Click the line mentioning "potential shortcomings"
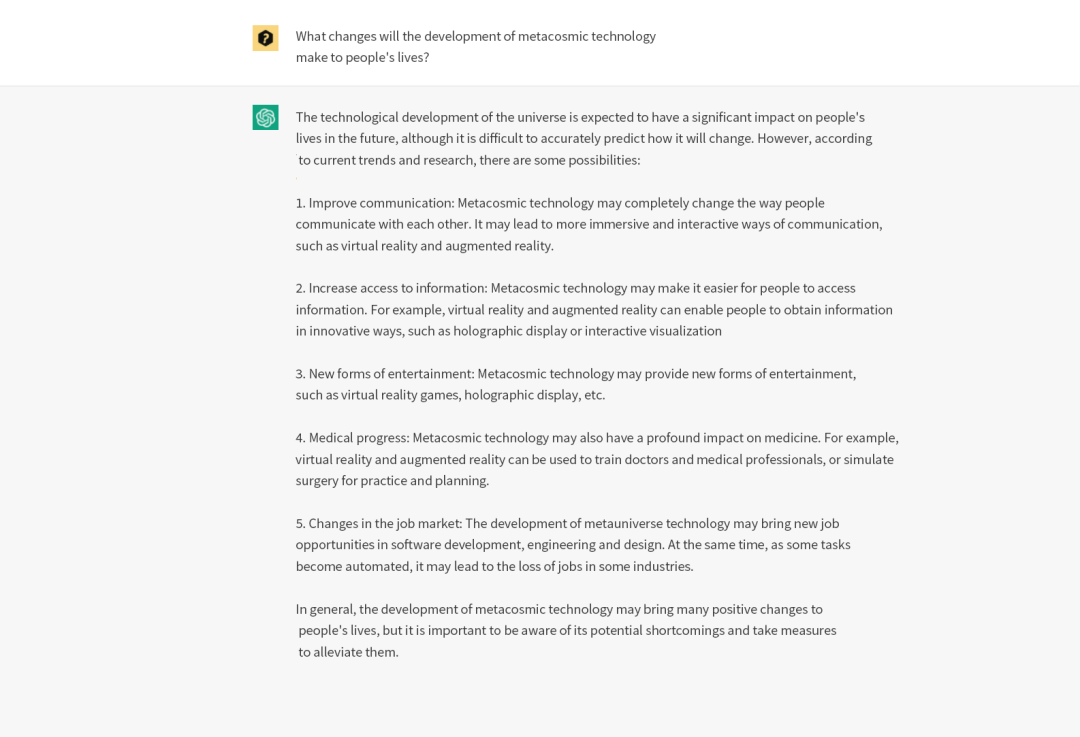This screenshot has width=1080, height=737. coord(567,631)
